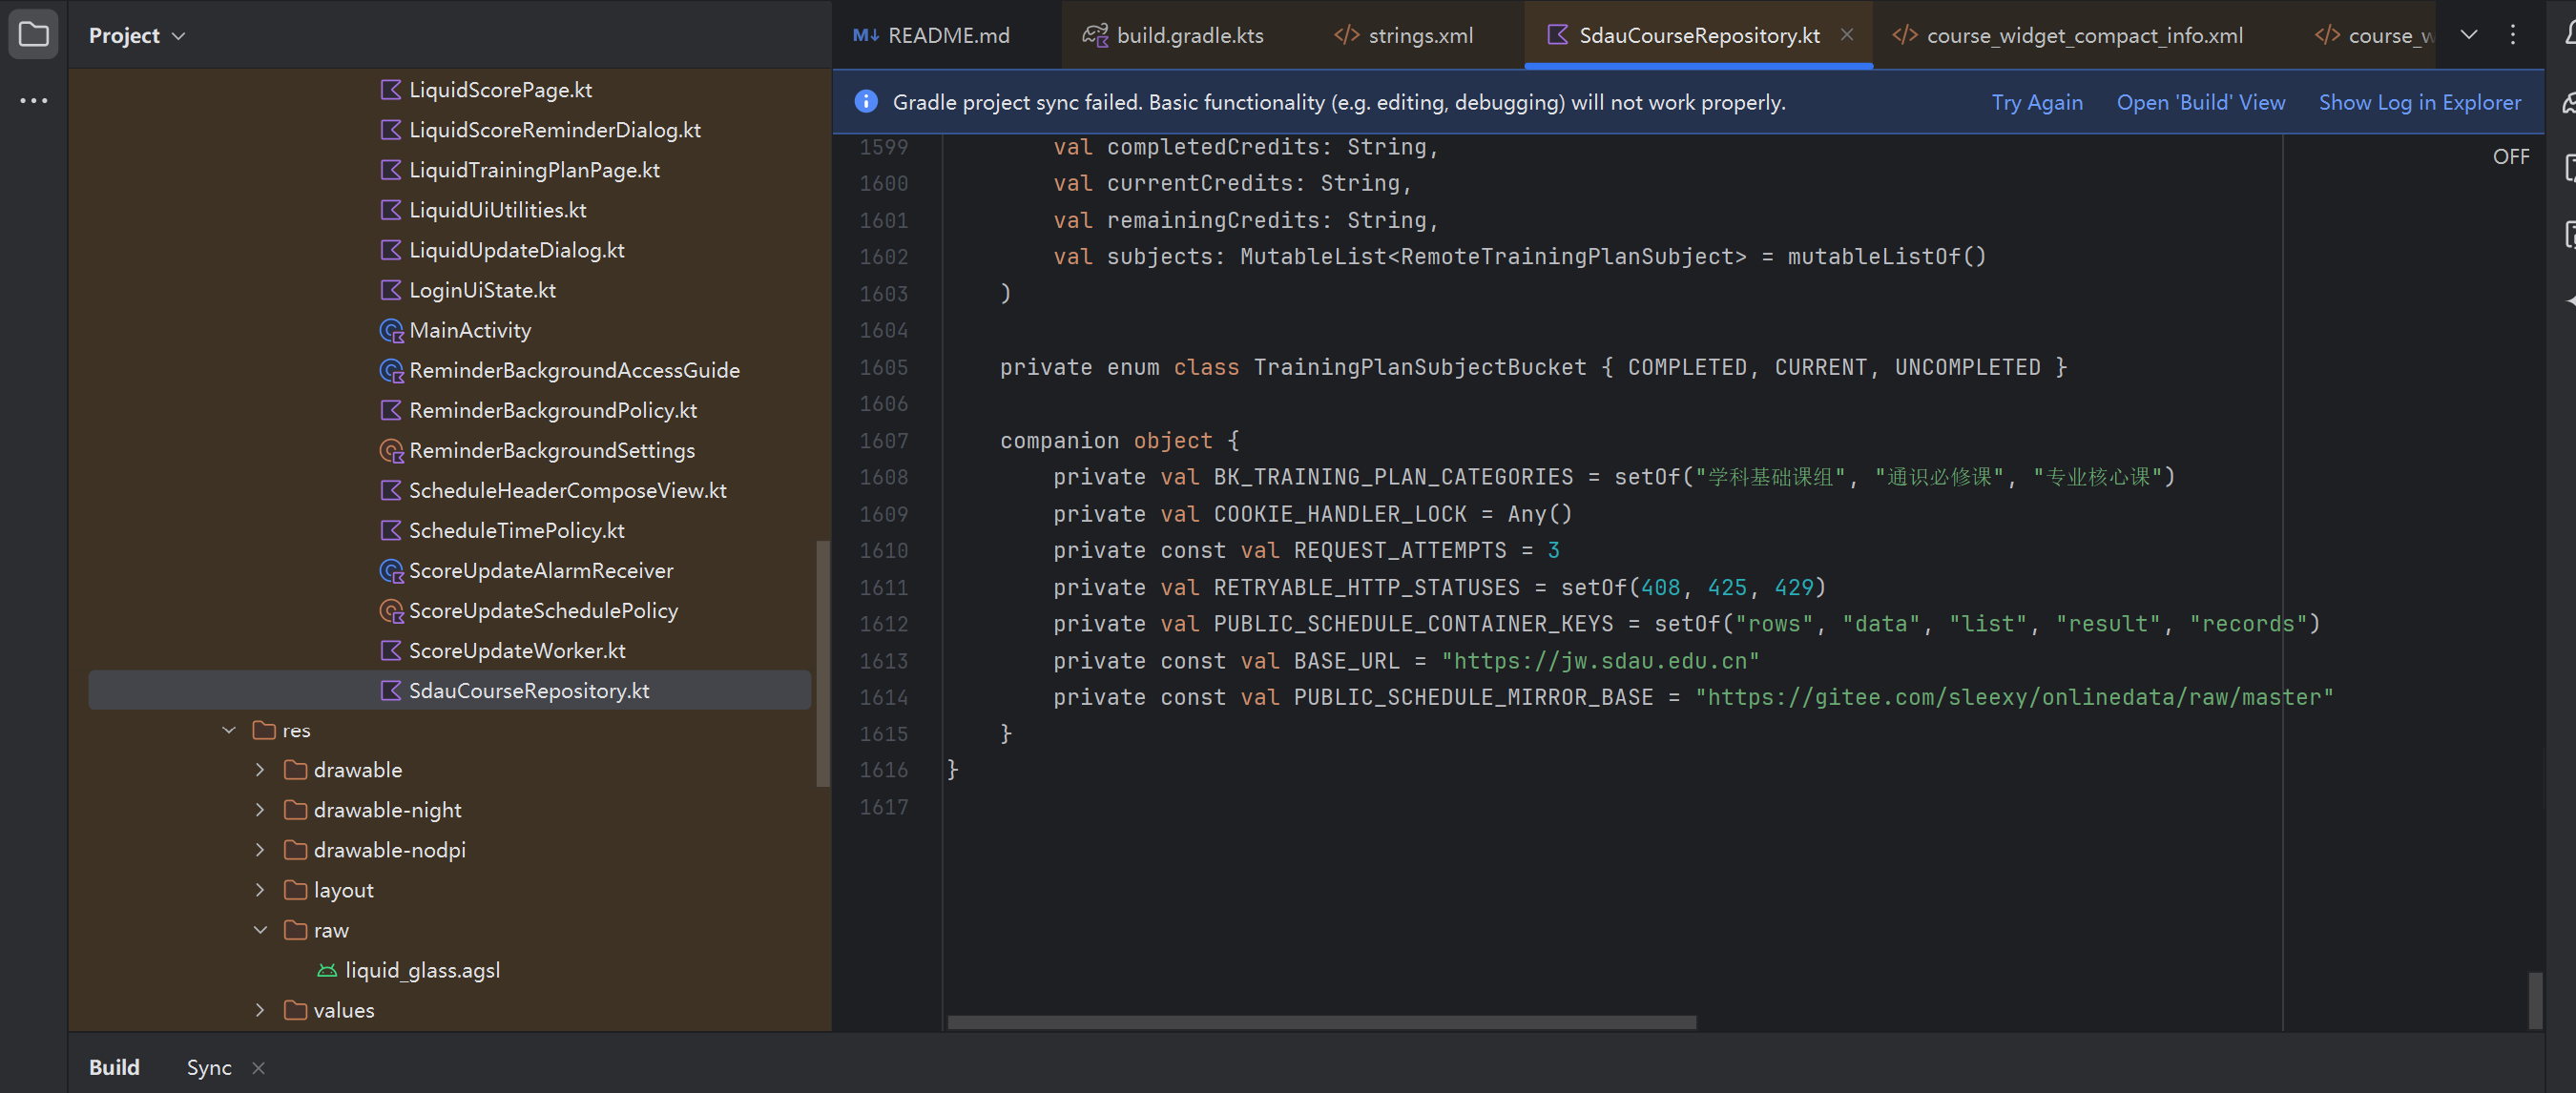2576x1093 pixels.
Task: Click the folder icon of drawable-nodpi
Action: click(295, 850)
